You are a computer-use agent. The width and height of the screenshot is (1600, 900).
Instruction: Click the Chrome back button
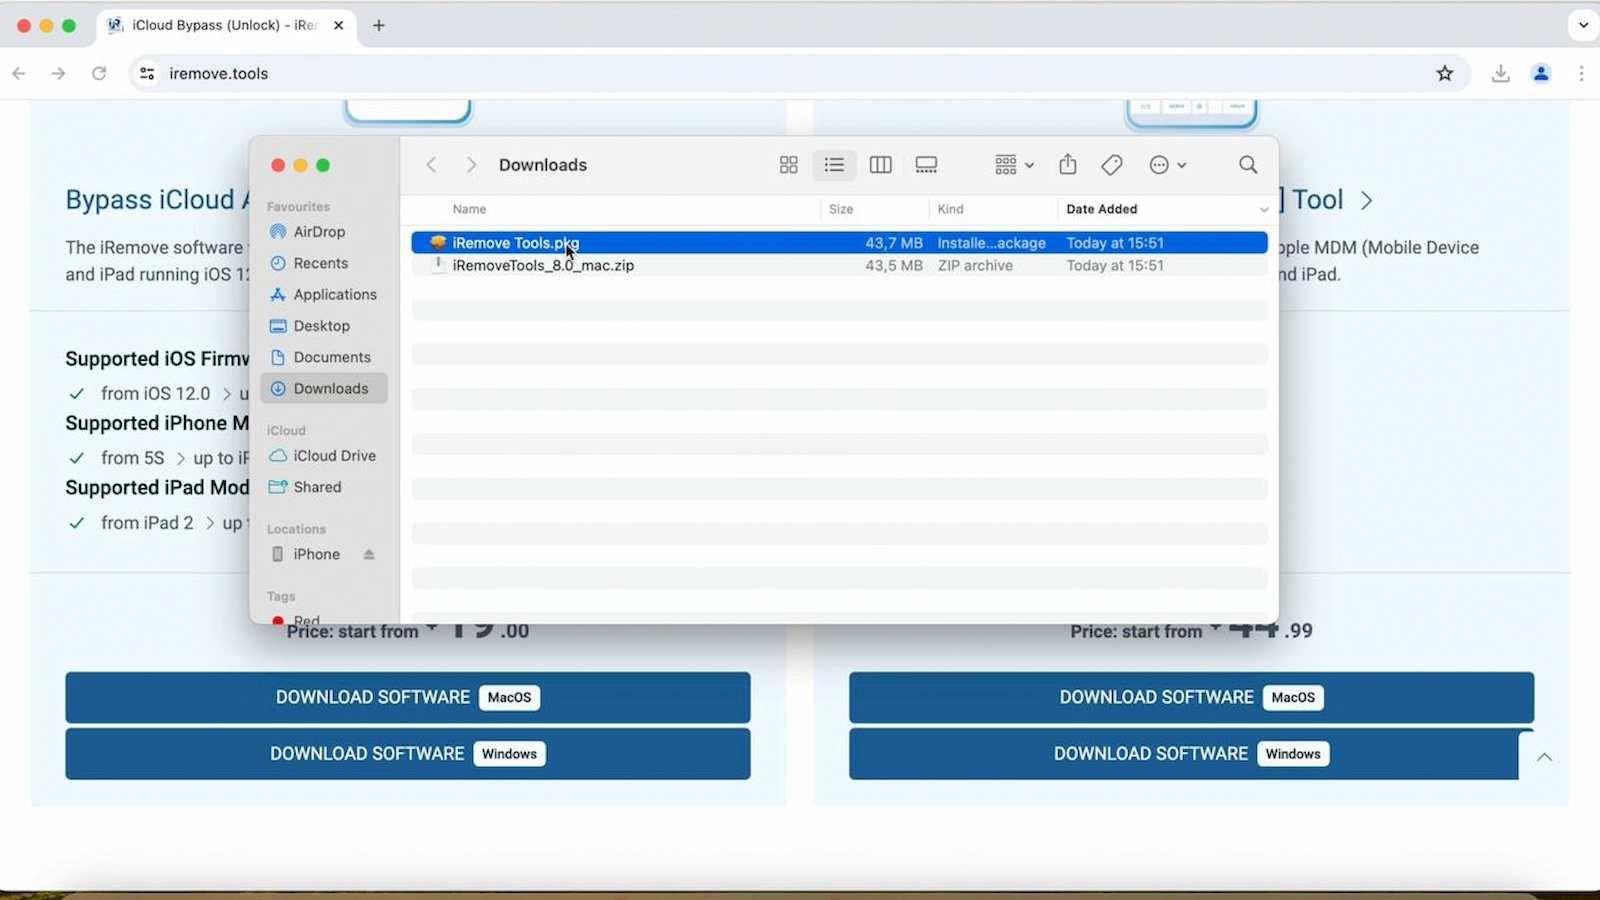[x=19, y=73]
